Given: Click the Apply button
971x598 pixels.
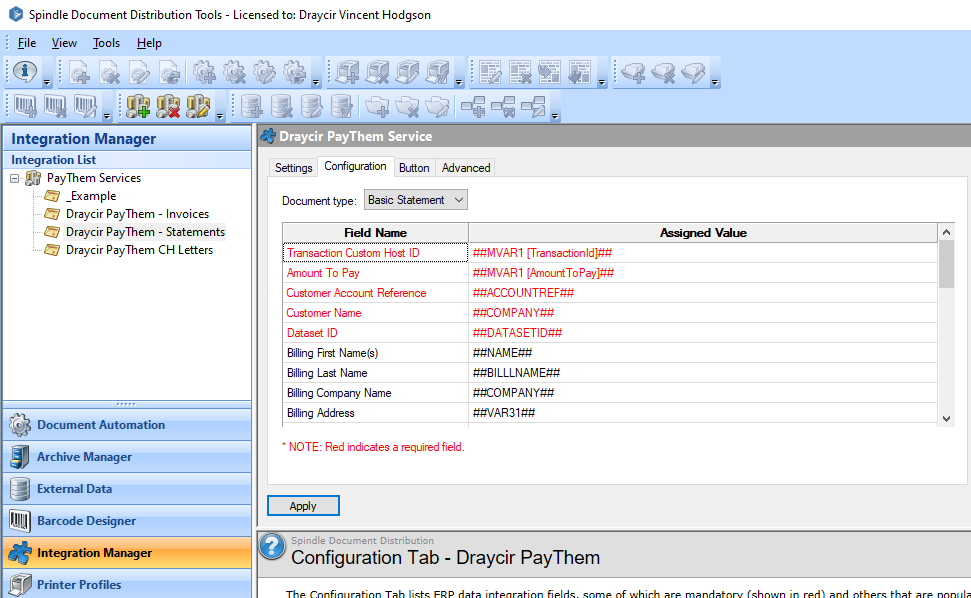Looking at the screenshot, I should pyautogui.click(x=303, y=506).
